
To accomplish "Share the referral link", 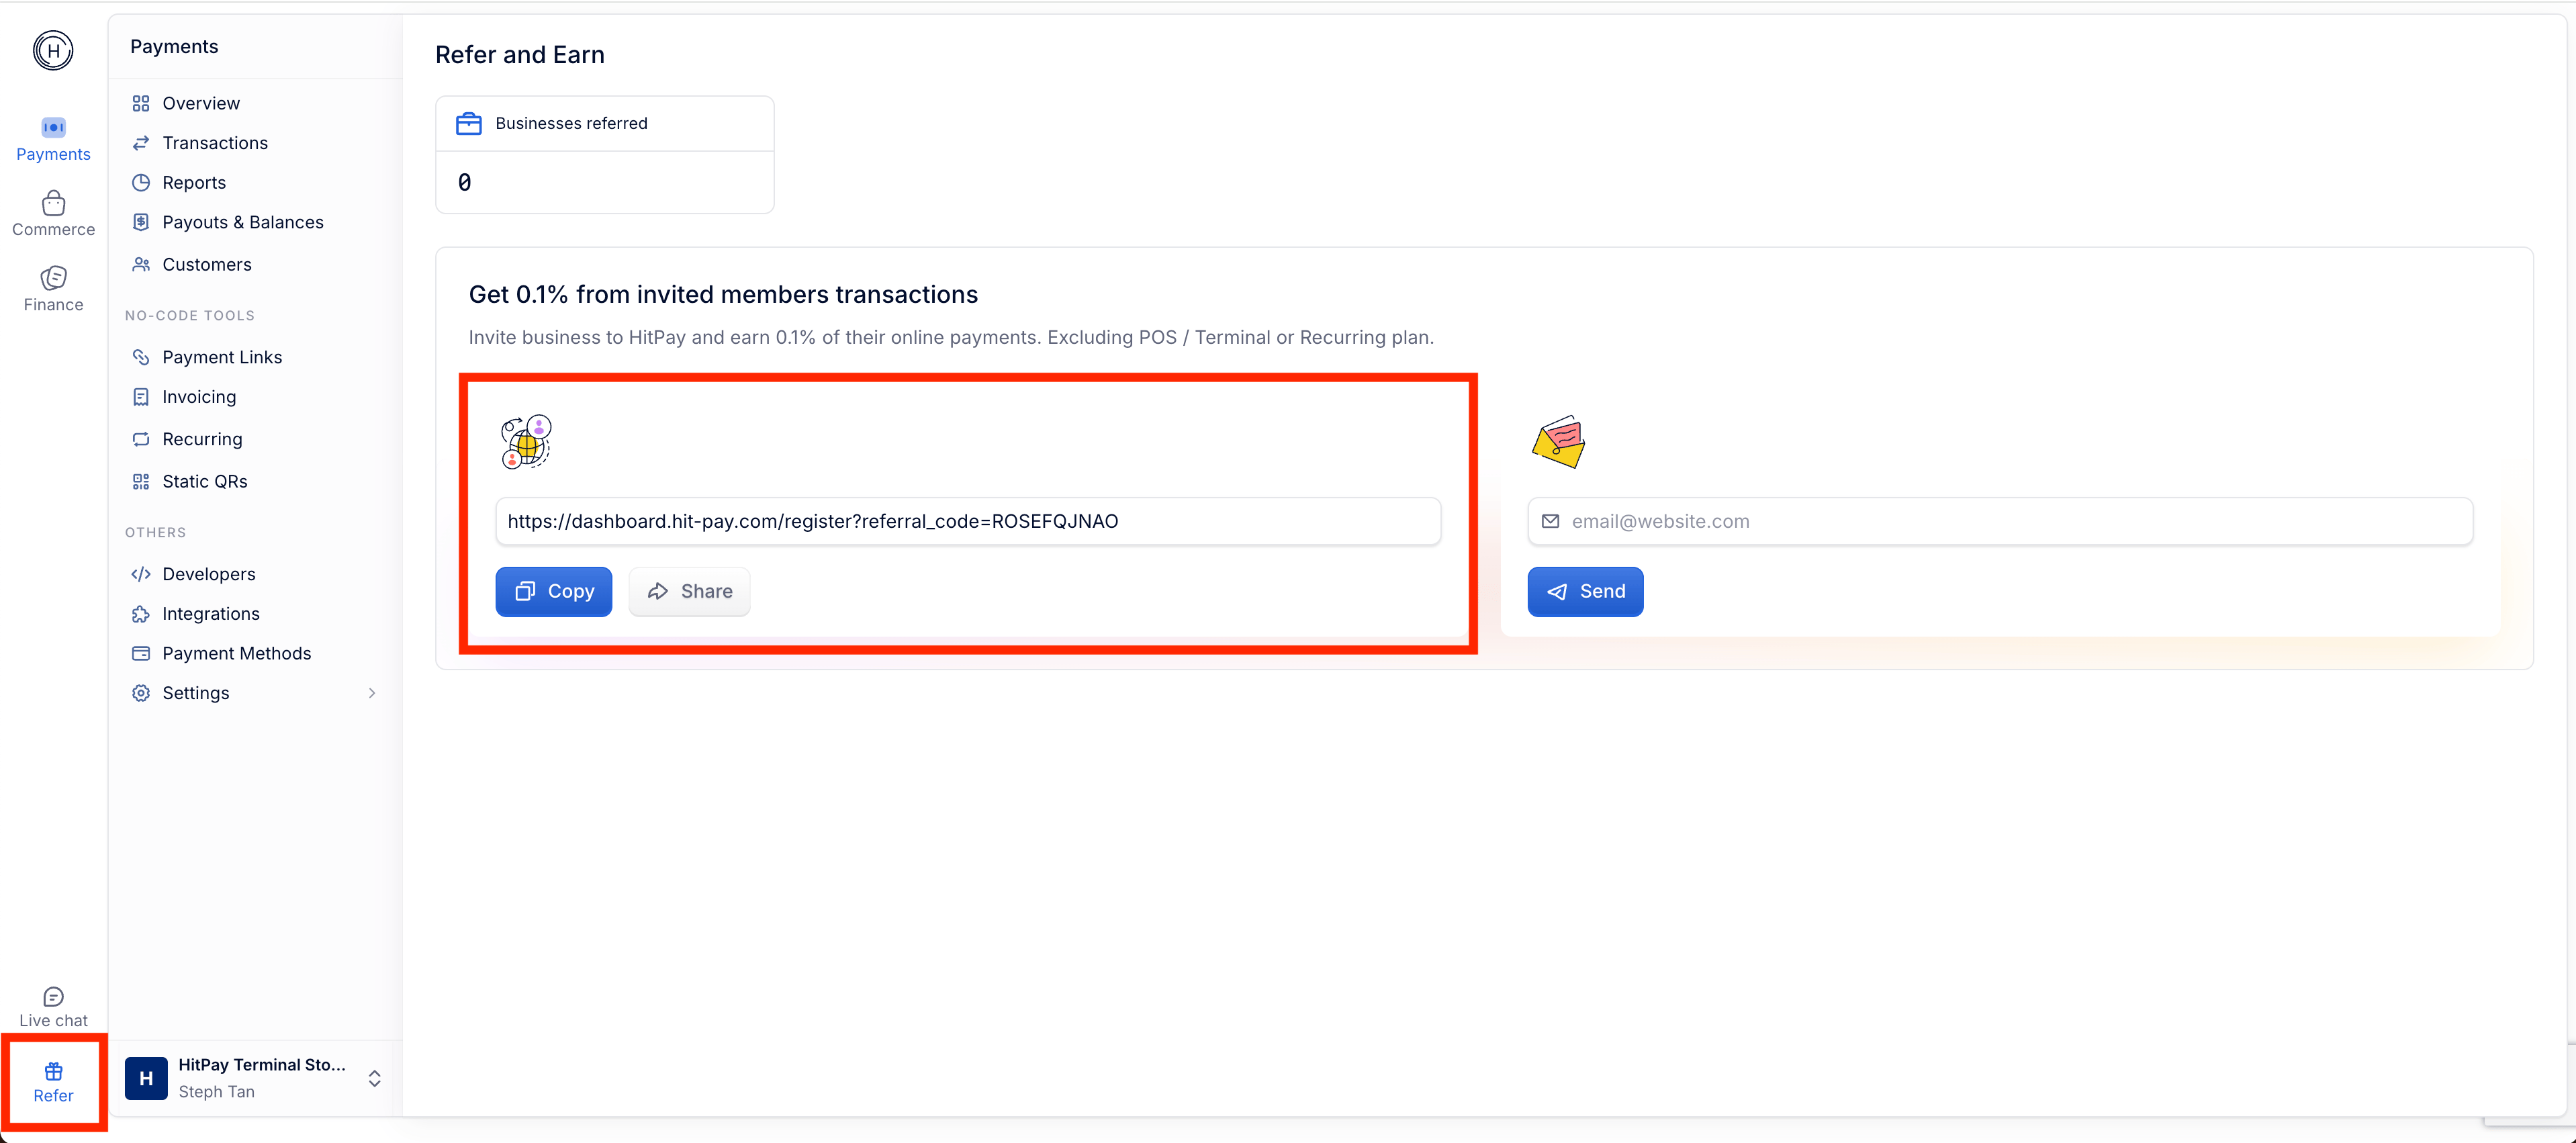I will point(689,591).
